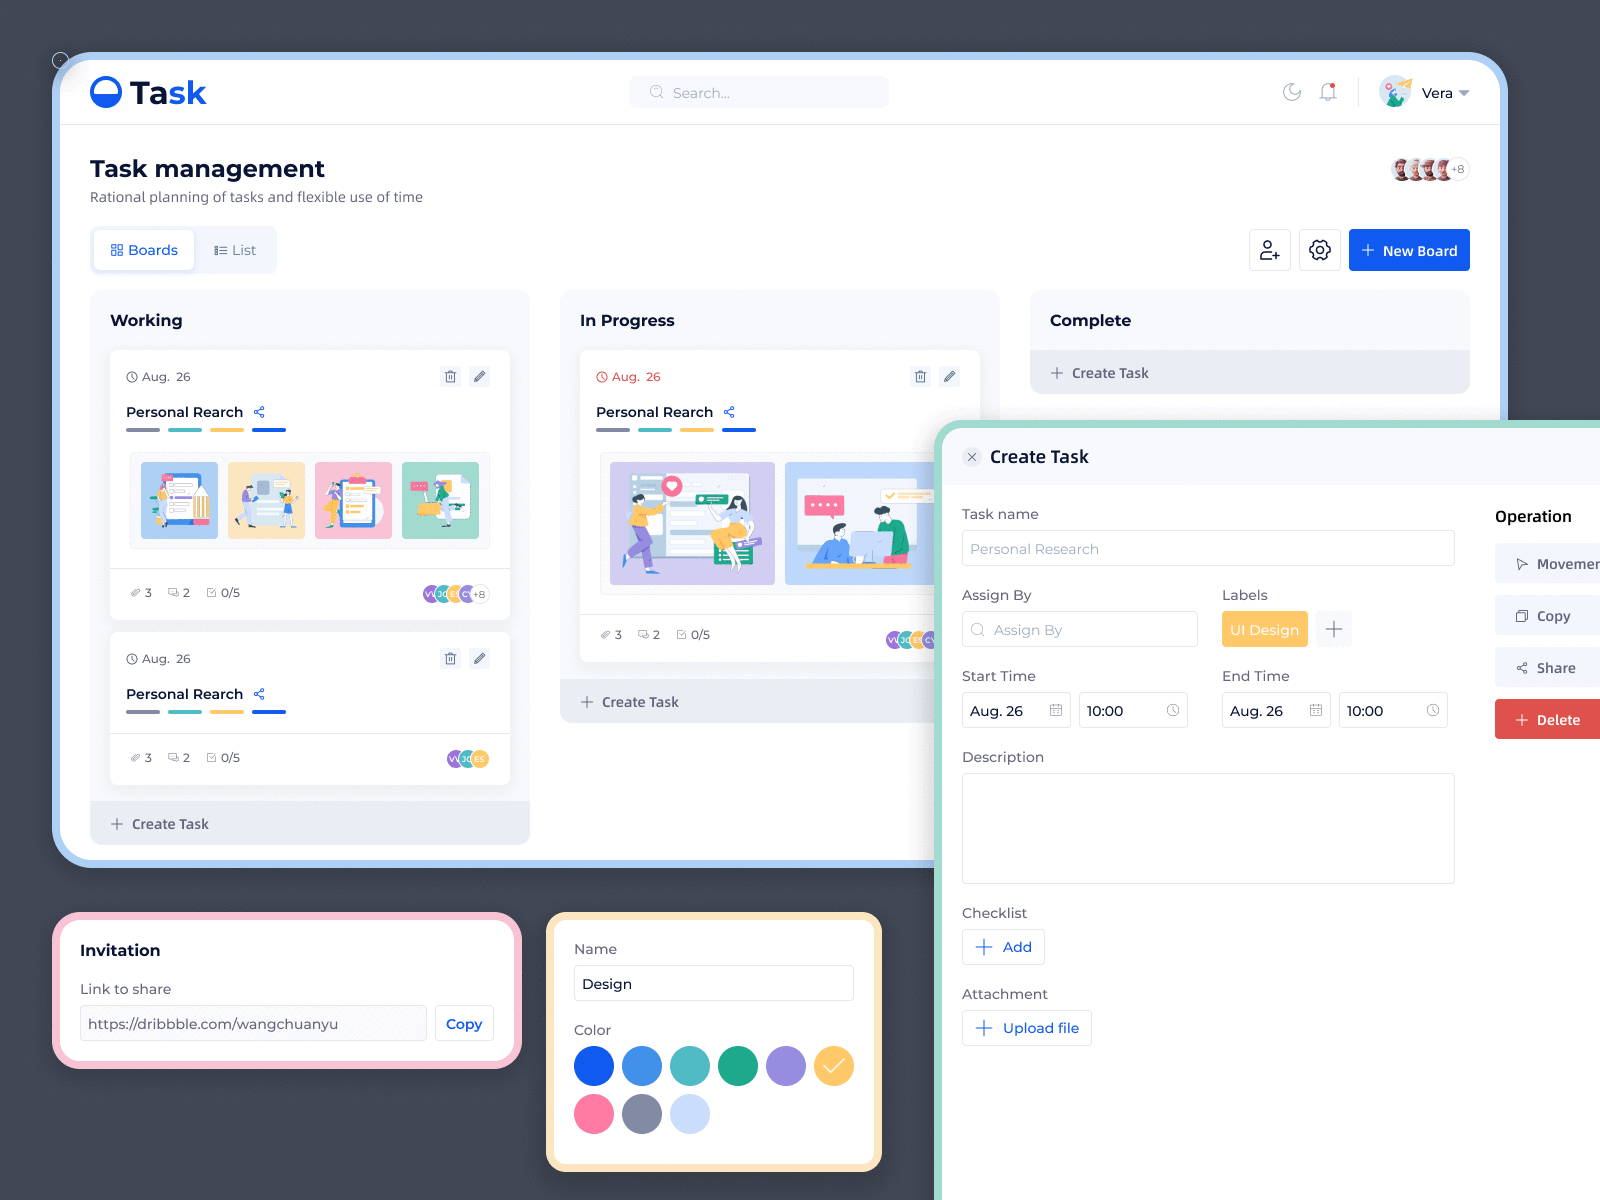Toggle dark mode moon icon

(1292, 92)
